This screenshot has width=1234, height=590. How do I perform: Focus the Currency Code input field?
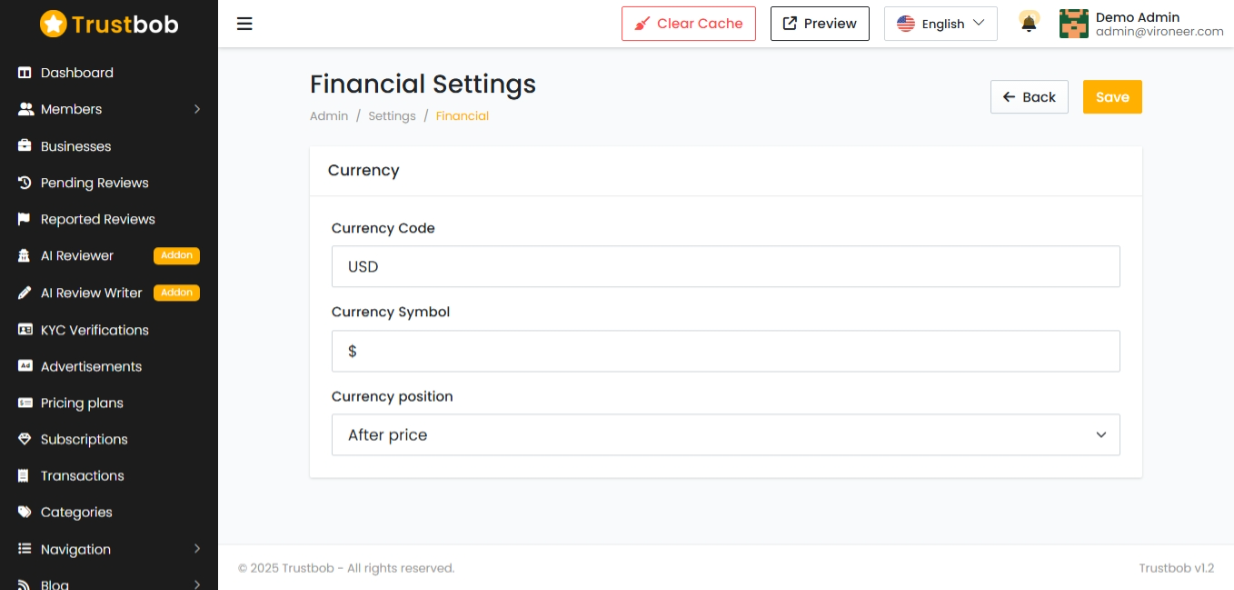coord(726,267)
